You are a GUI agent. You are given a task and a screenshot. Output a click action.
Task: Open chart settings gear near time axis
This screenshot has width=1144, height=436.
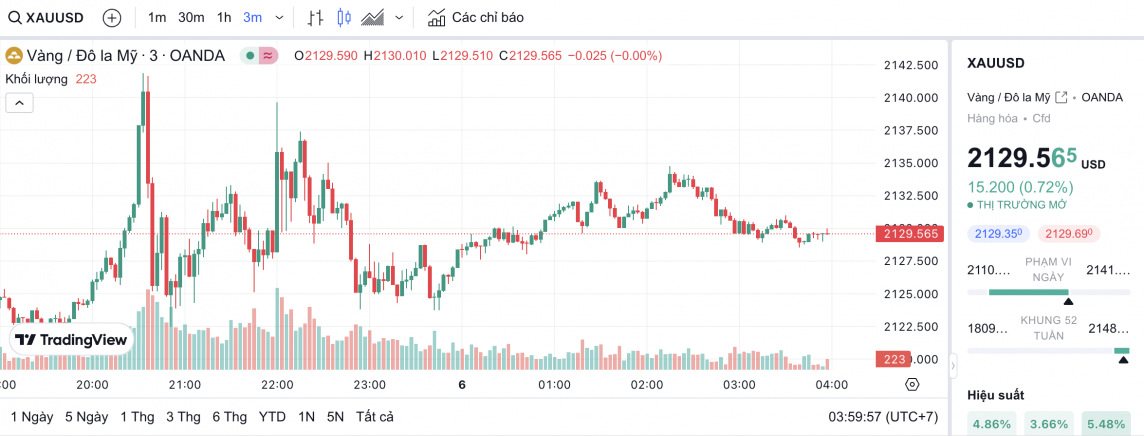coord(912,384)
